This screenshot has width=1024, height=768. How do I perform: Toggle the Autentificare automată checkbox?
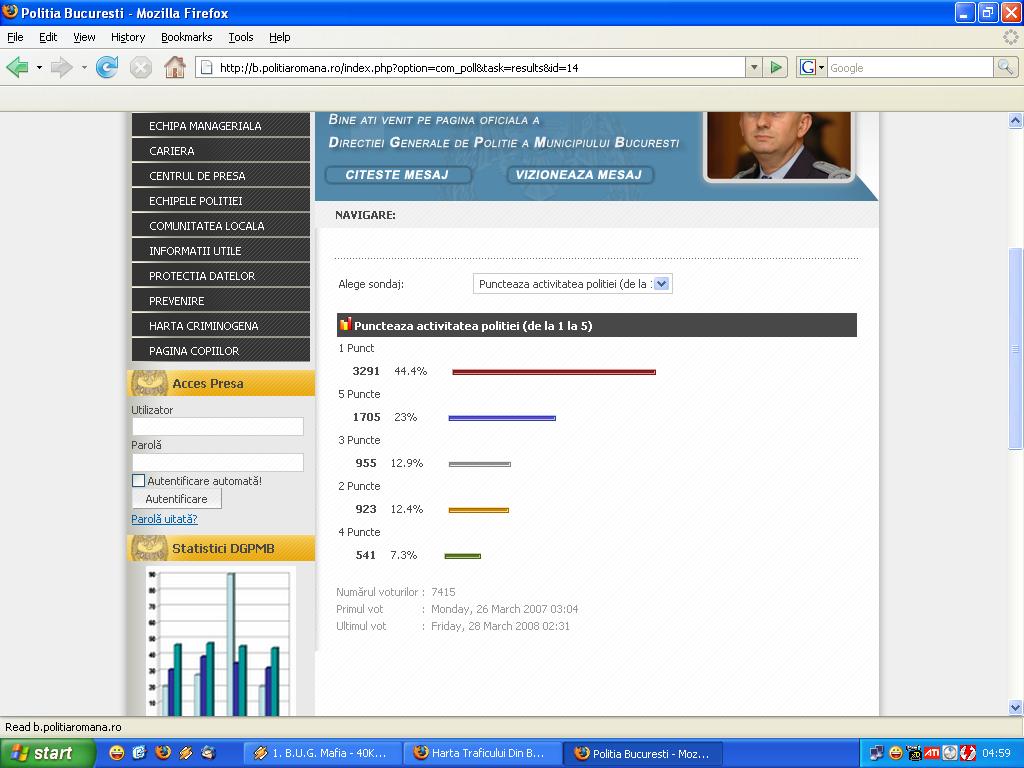[139, 481]
